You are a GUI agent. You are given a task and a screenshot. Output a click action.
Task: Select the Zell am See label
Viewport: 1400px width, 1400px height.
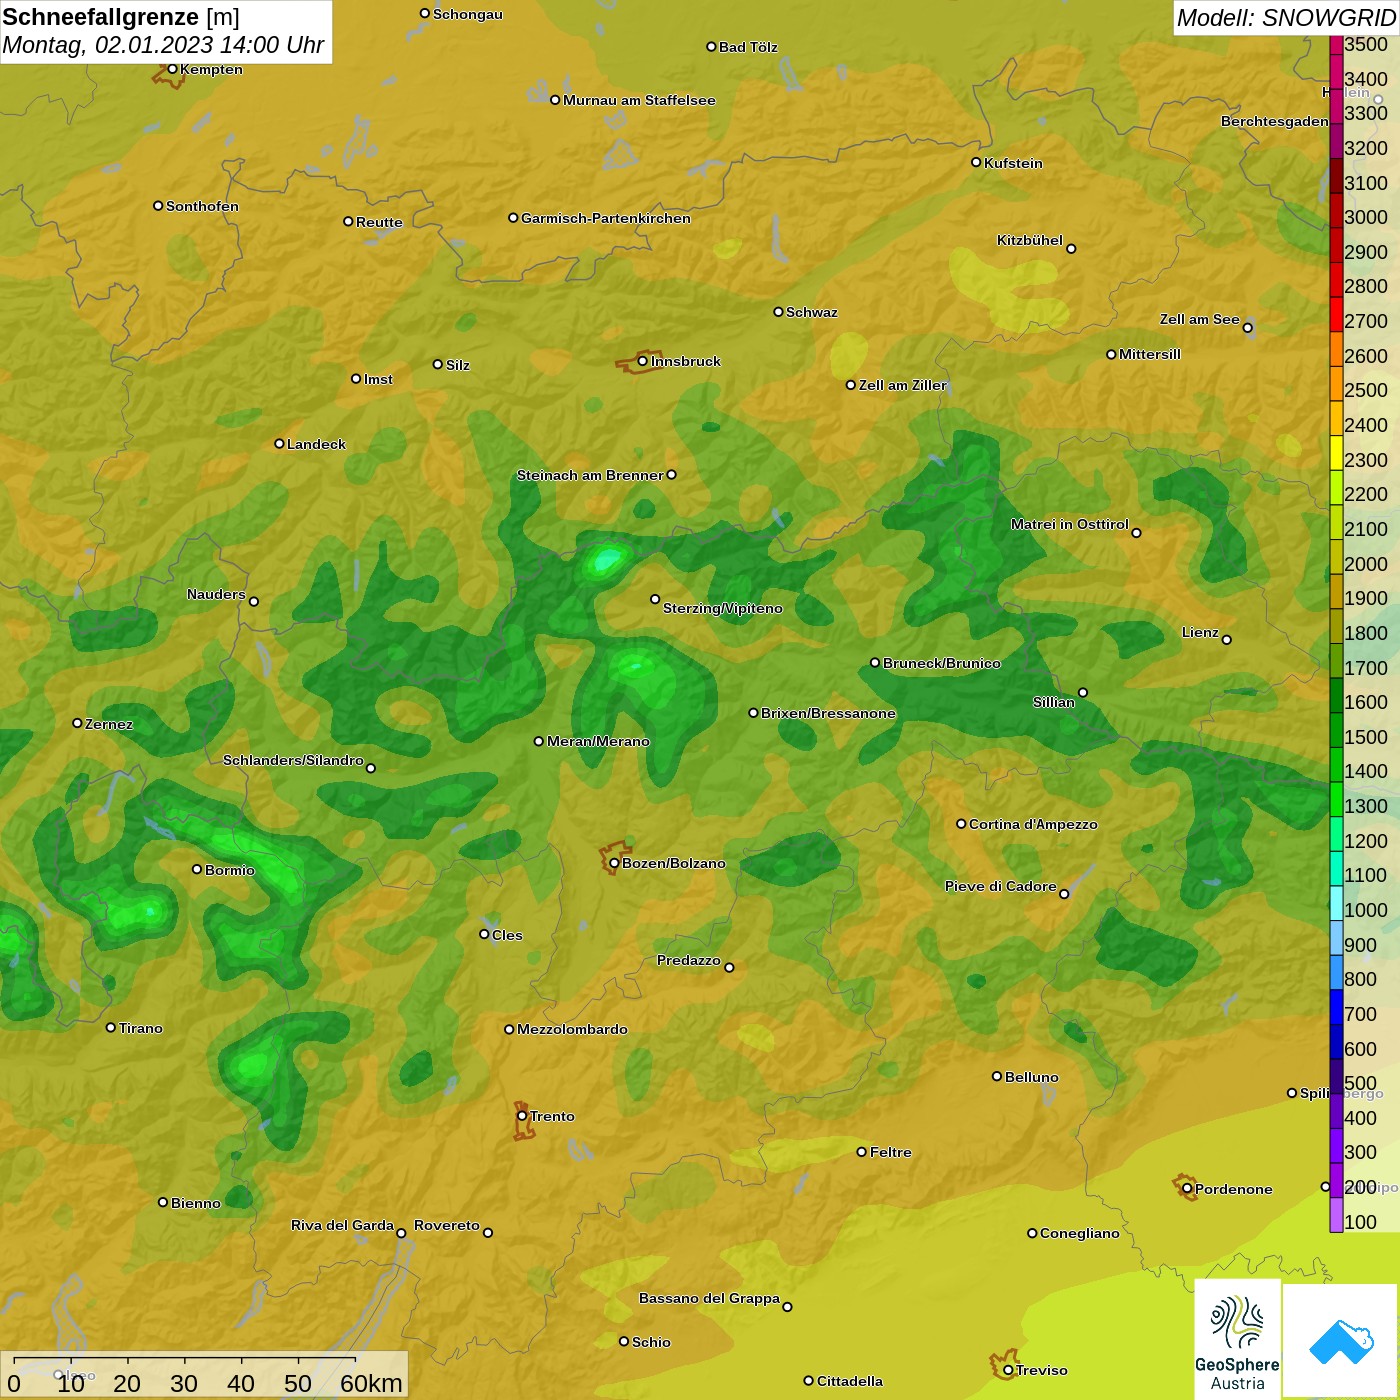1199,319
